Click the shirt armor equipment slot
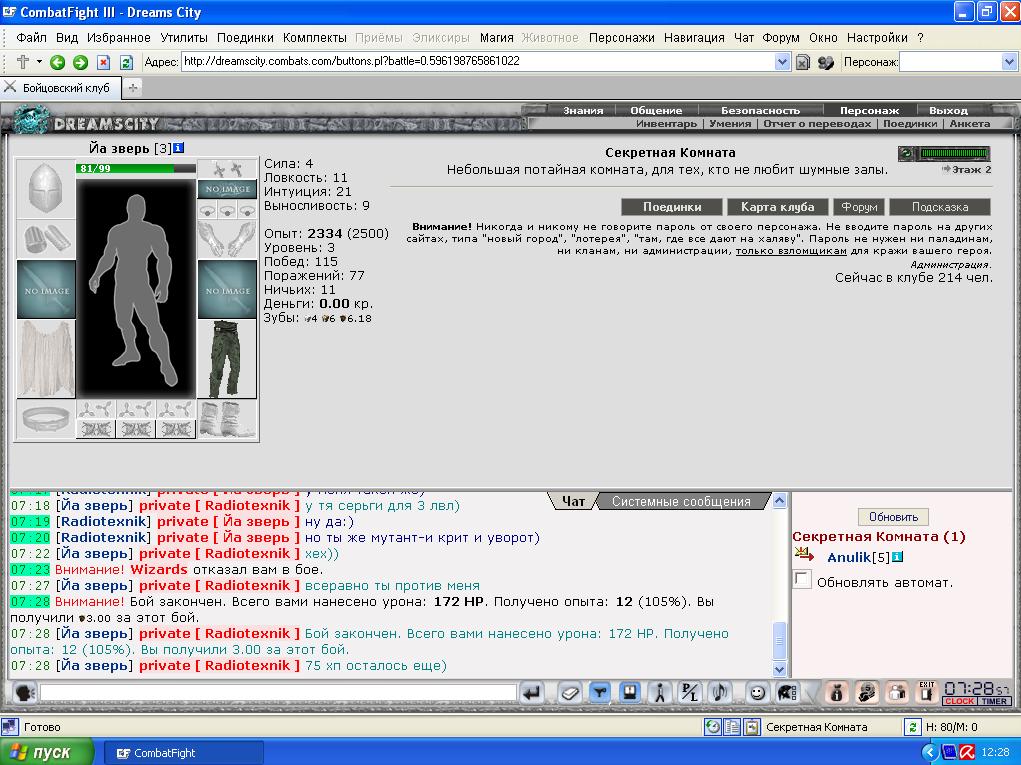The image size is (1021, 765). [x=46, y=359]
